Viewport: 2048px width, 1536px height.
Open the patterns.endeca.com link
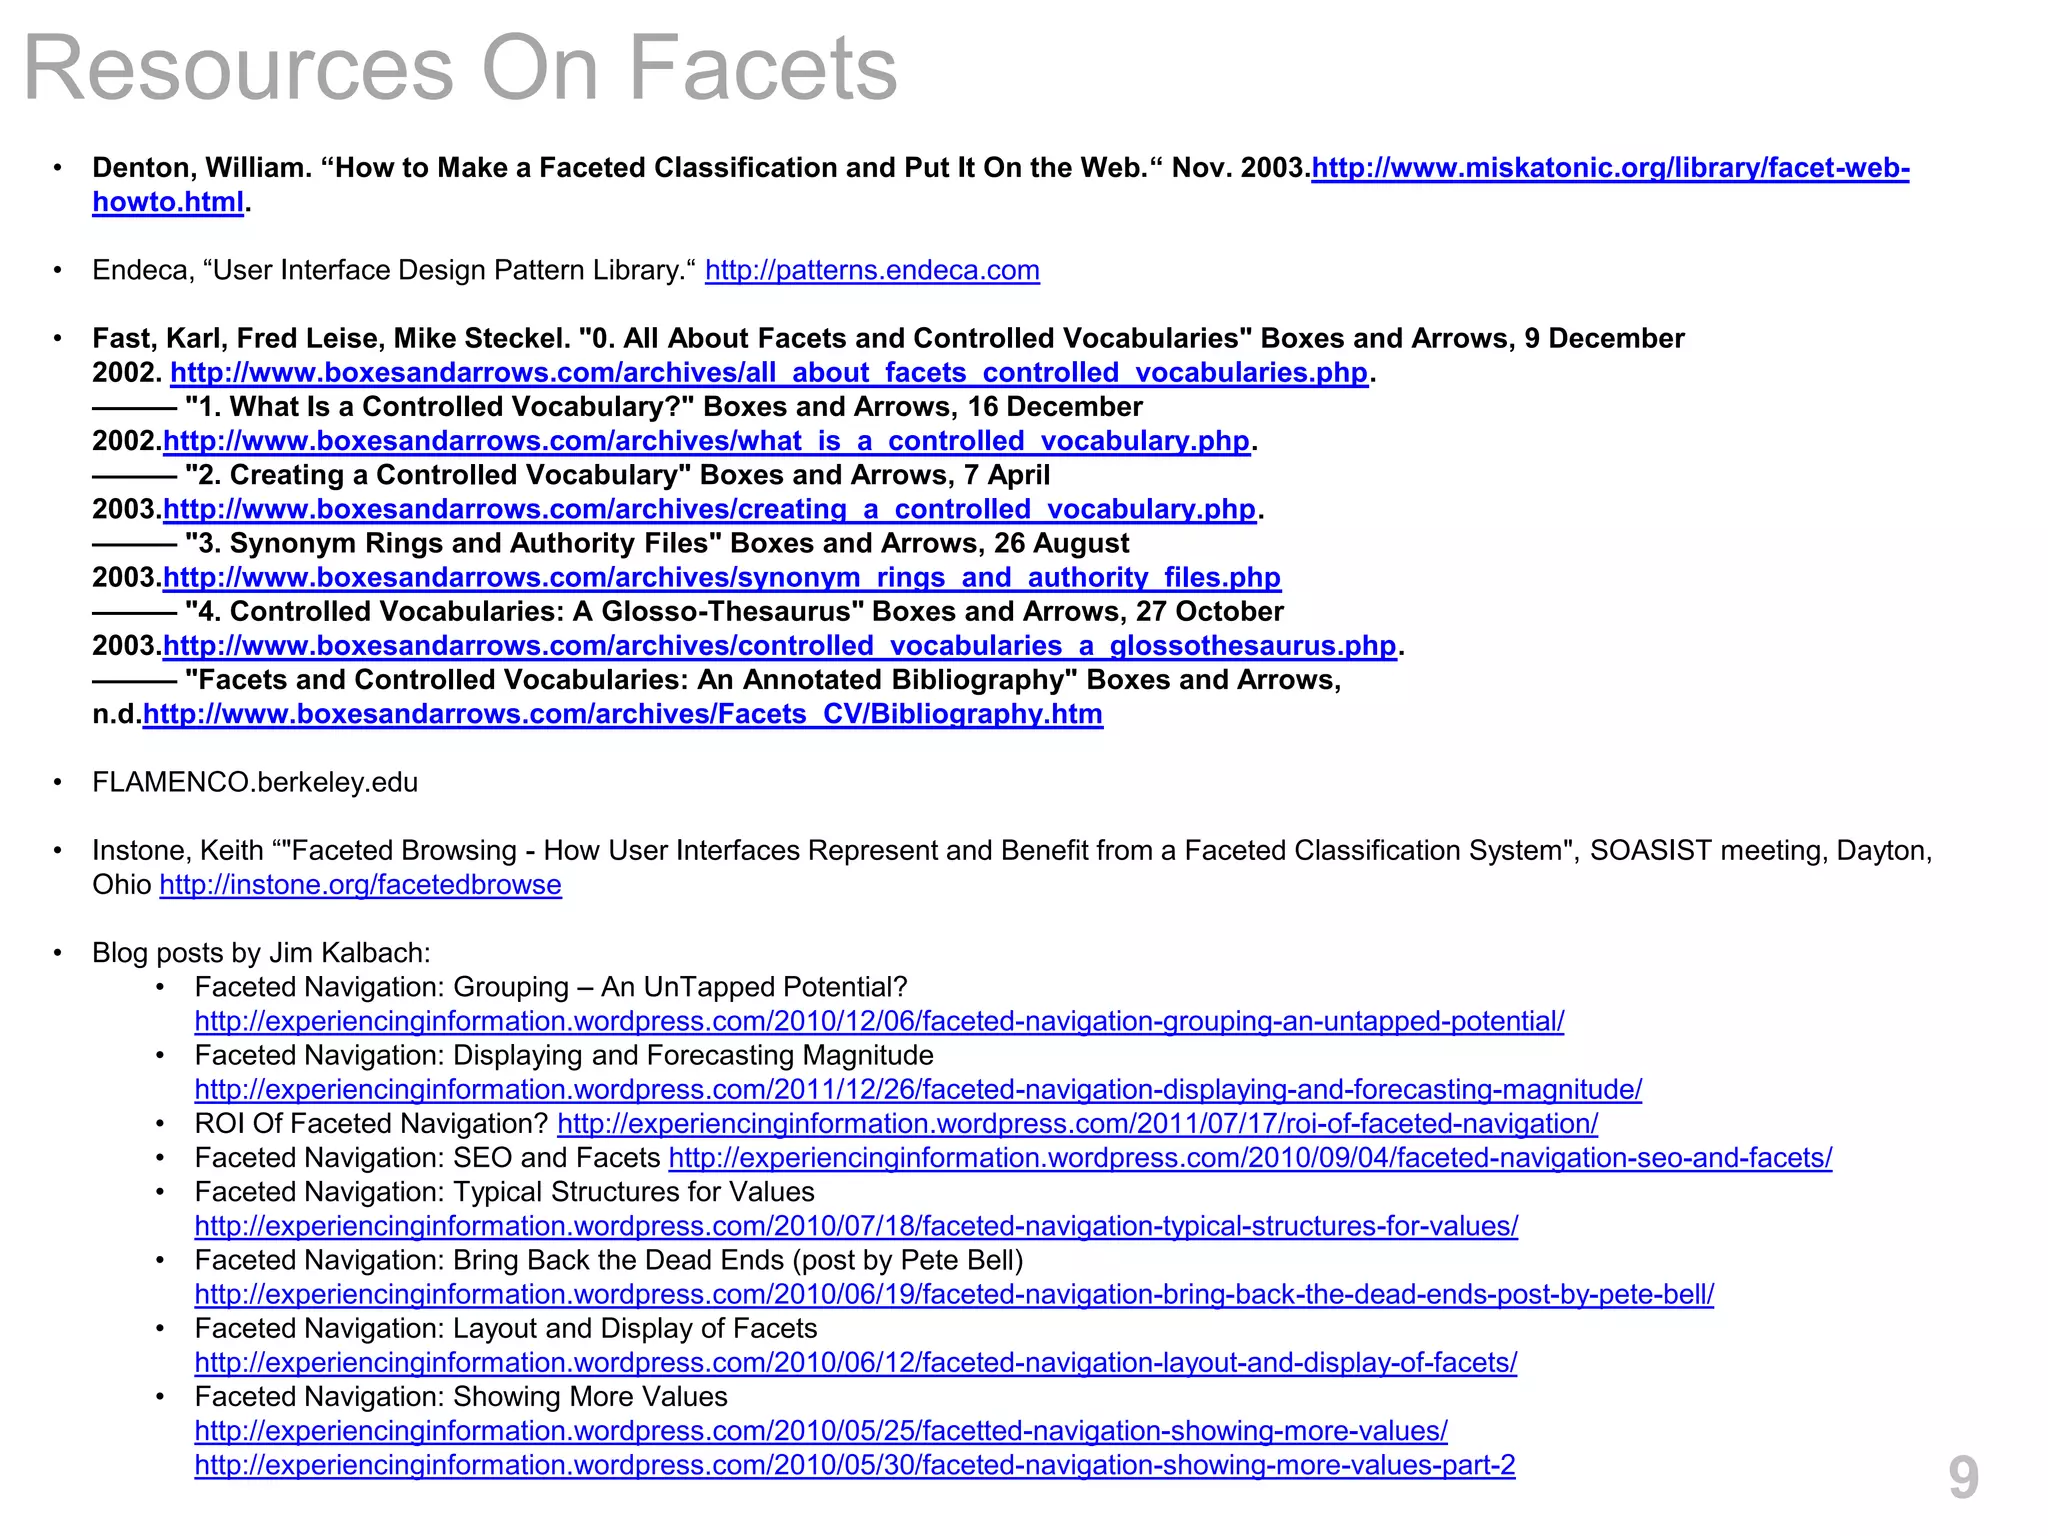point(872,271)
